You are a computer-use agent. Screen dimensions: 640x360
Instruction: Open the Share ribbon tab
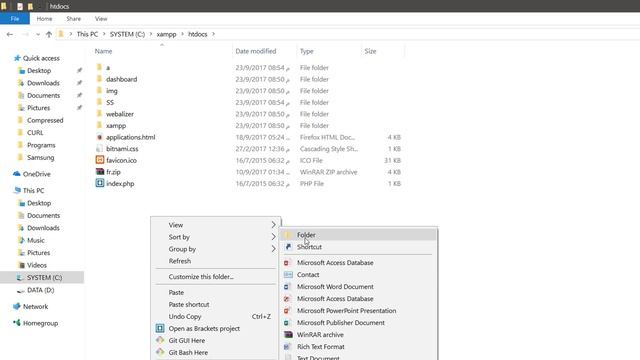coord(73,19)
